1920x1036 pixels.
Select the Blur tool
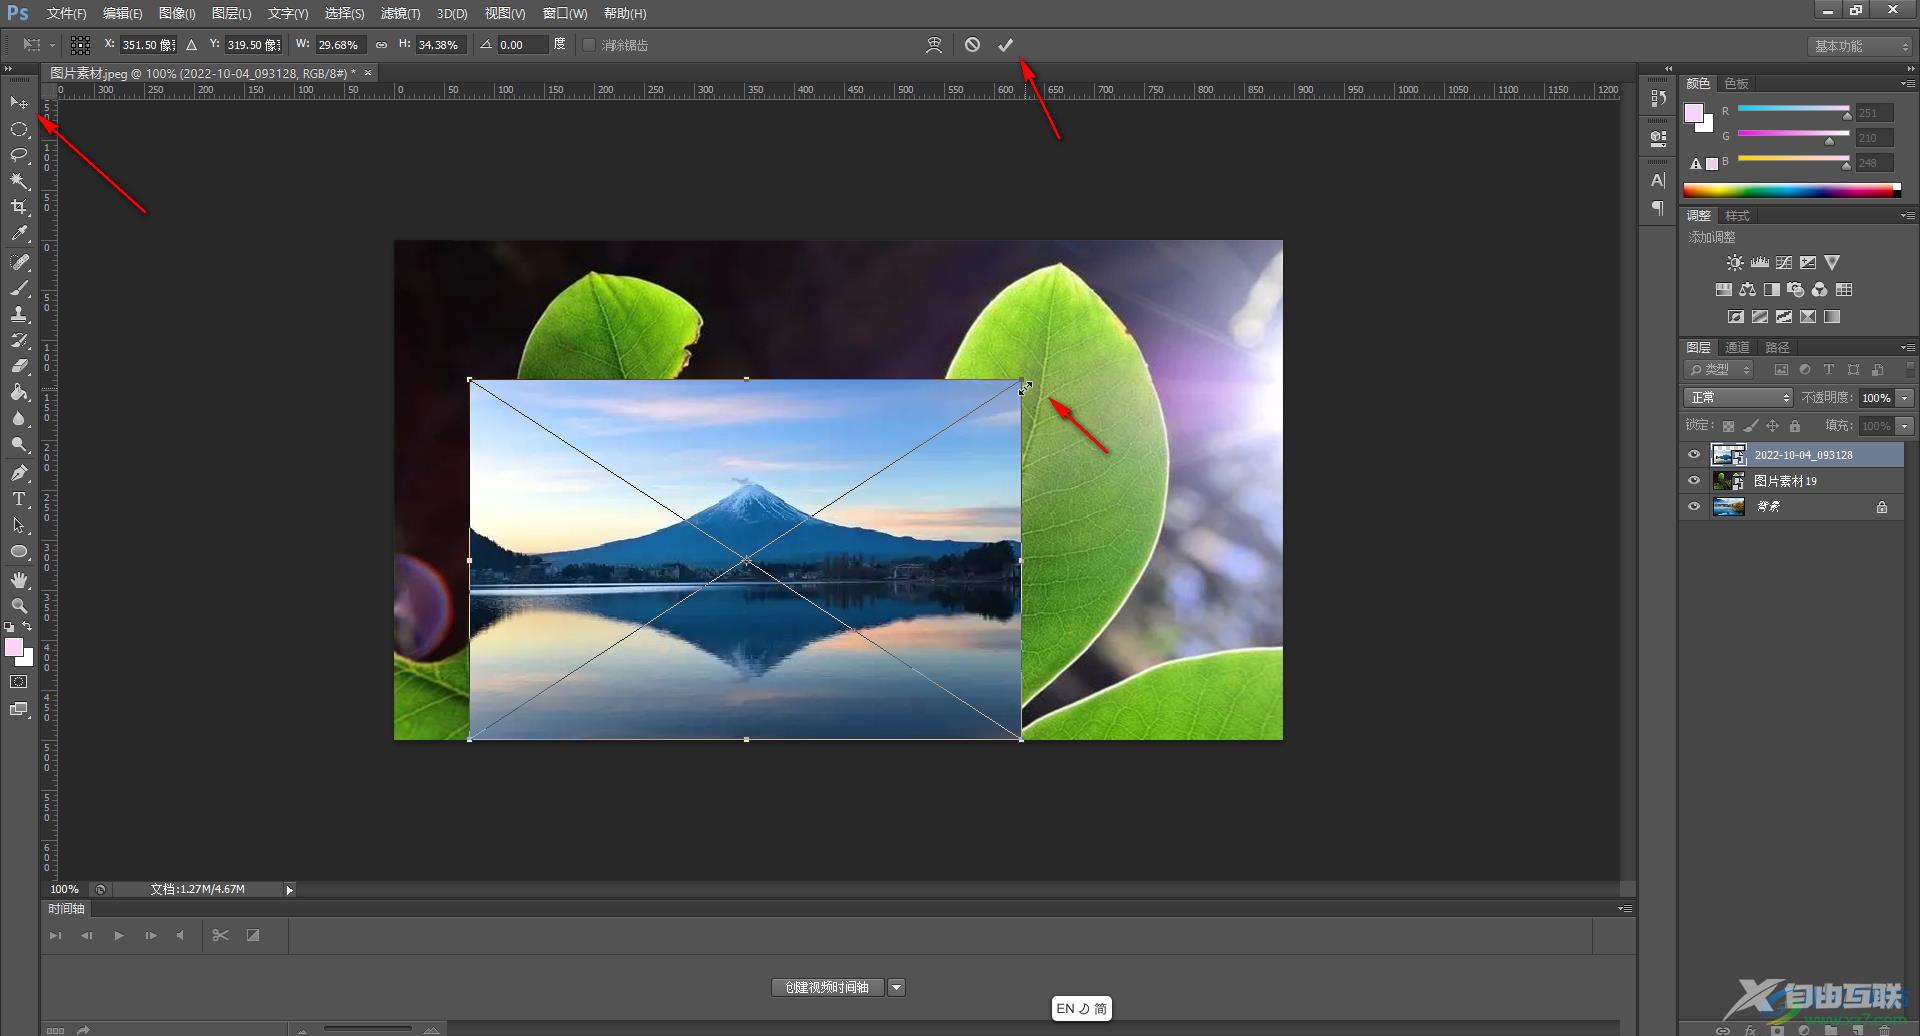coord(19,419)
